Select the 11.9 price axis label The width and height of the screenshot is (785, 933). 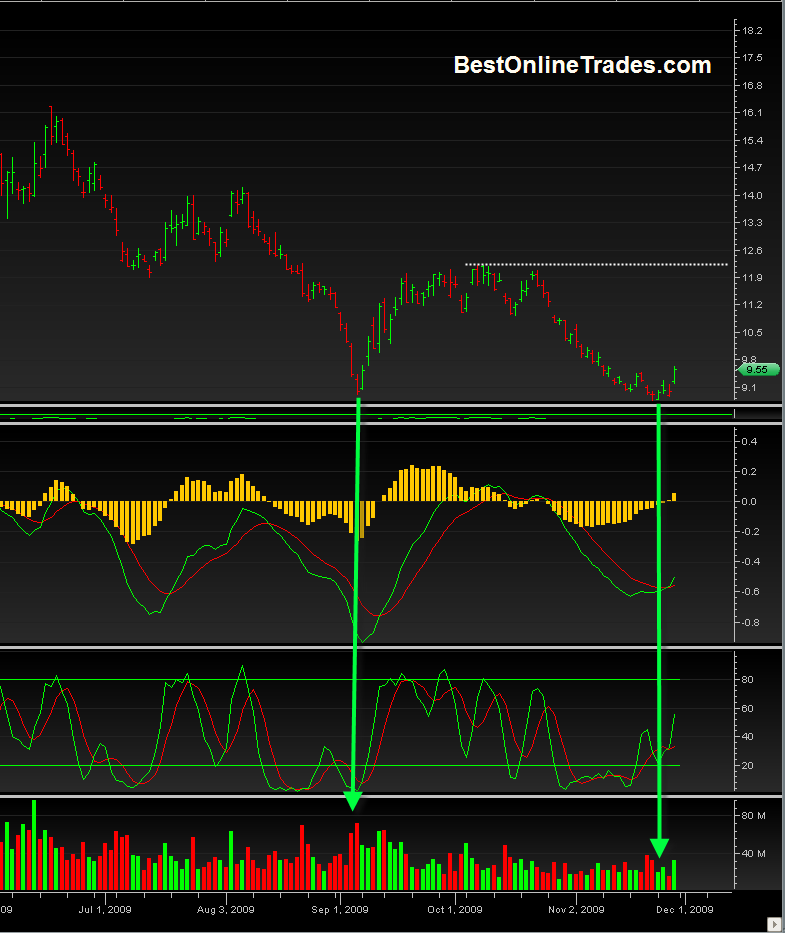coord(752,277)
